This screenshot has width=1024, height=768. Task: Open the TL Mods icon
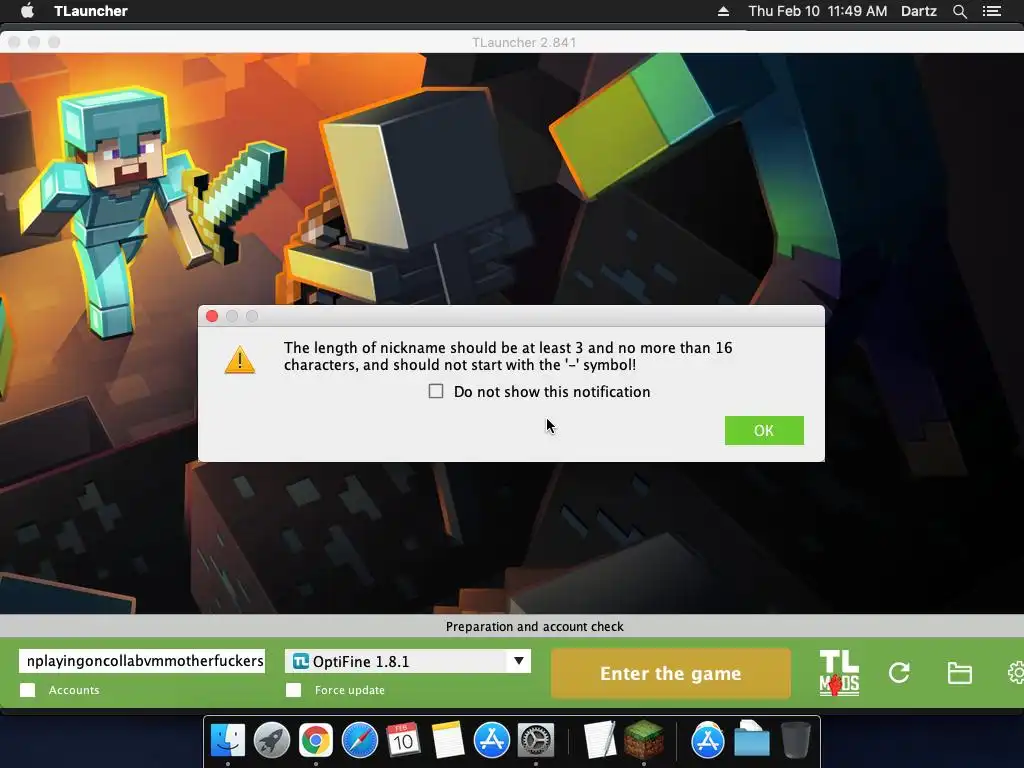(x=839, y=673)
